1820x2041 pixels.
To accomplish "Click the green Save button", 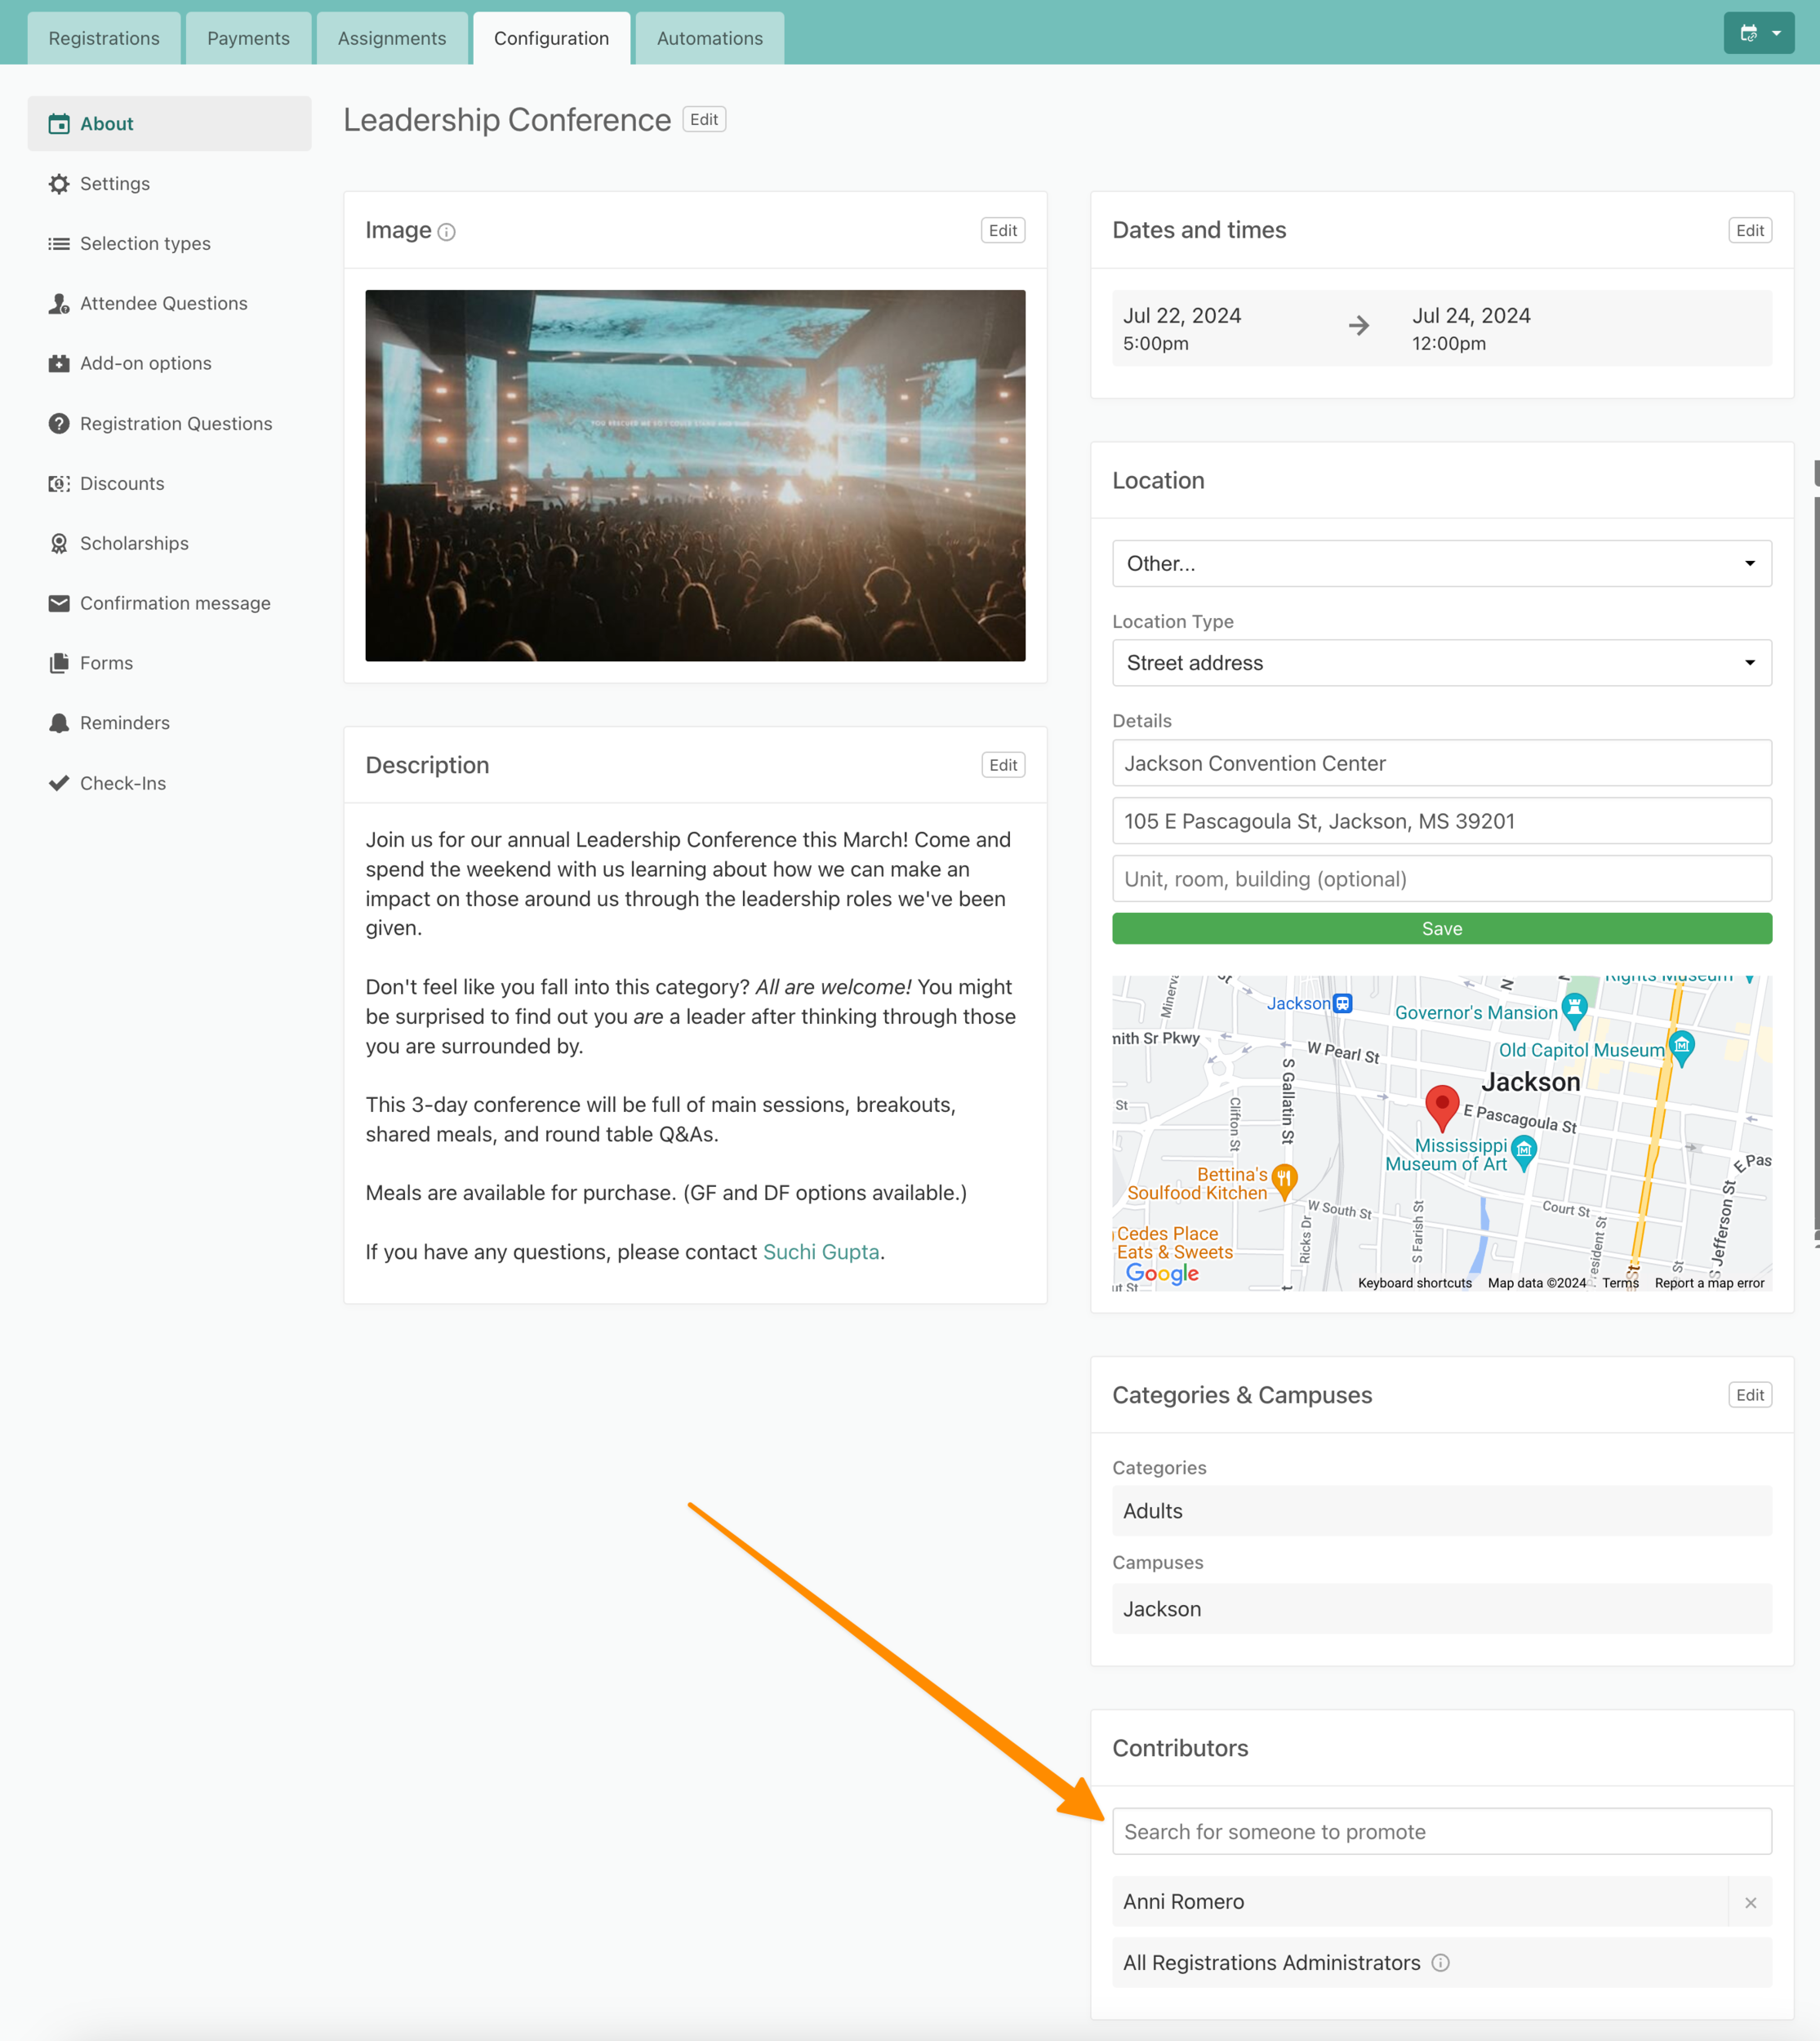I will [1441, 929].
